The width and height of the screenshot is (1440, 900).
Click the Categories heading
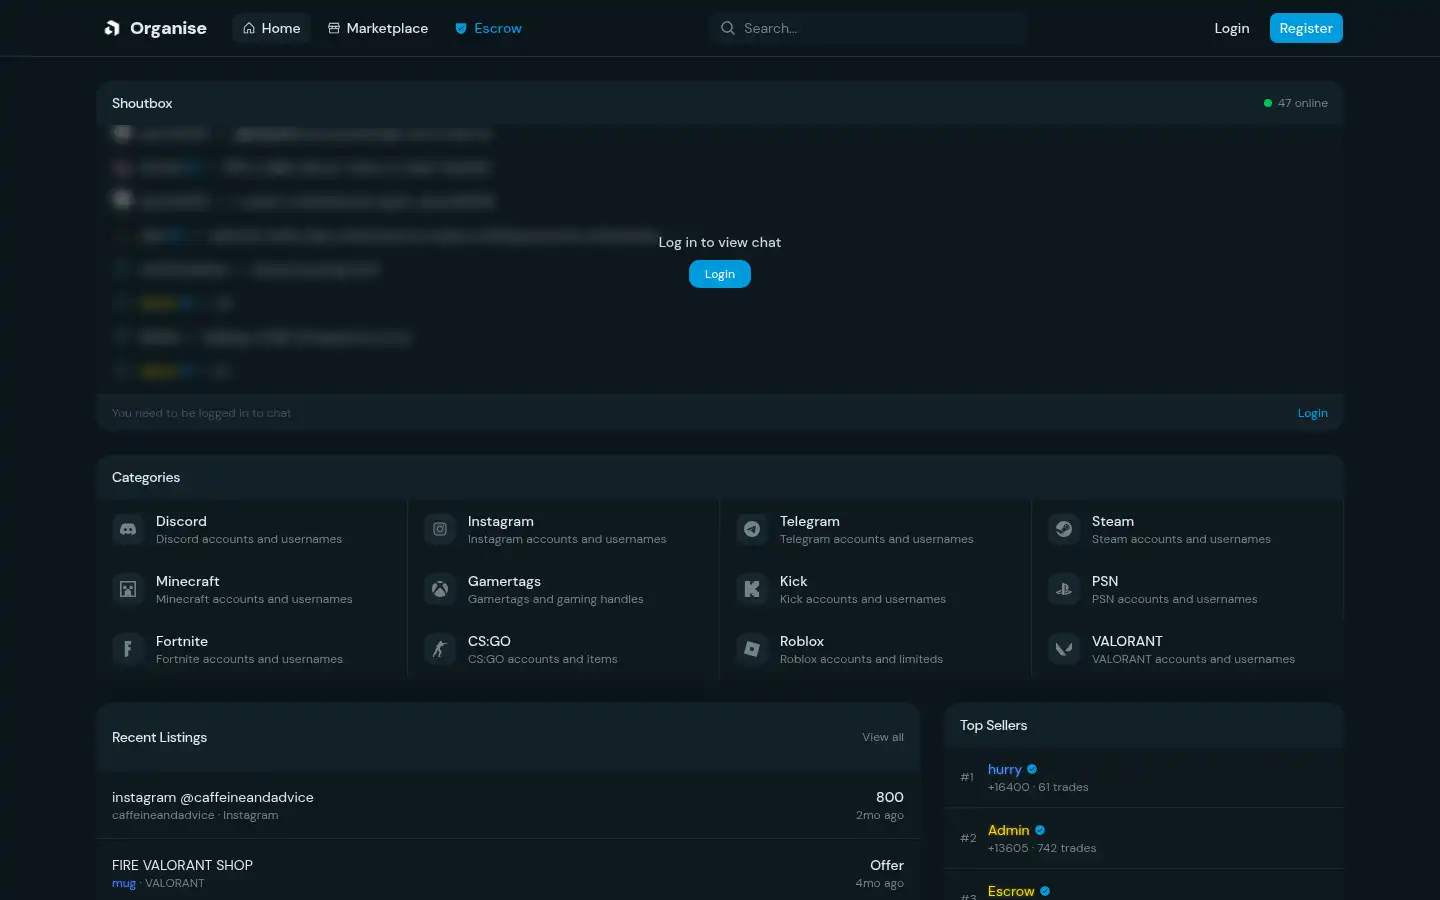tap(146, 477)
